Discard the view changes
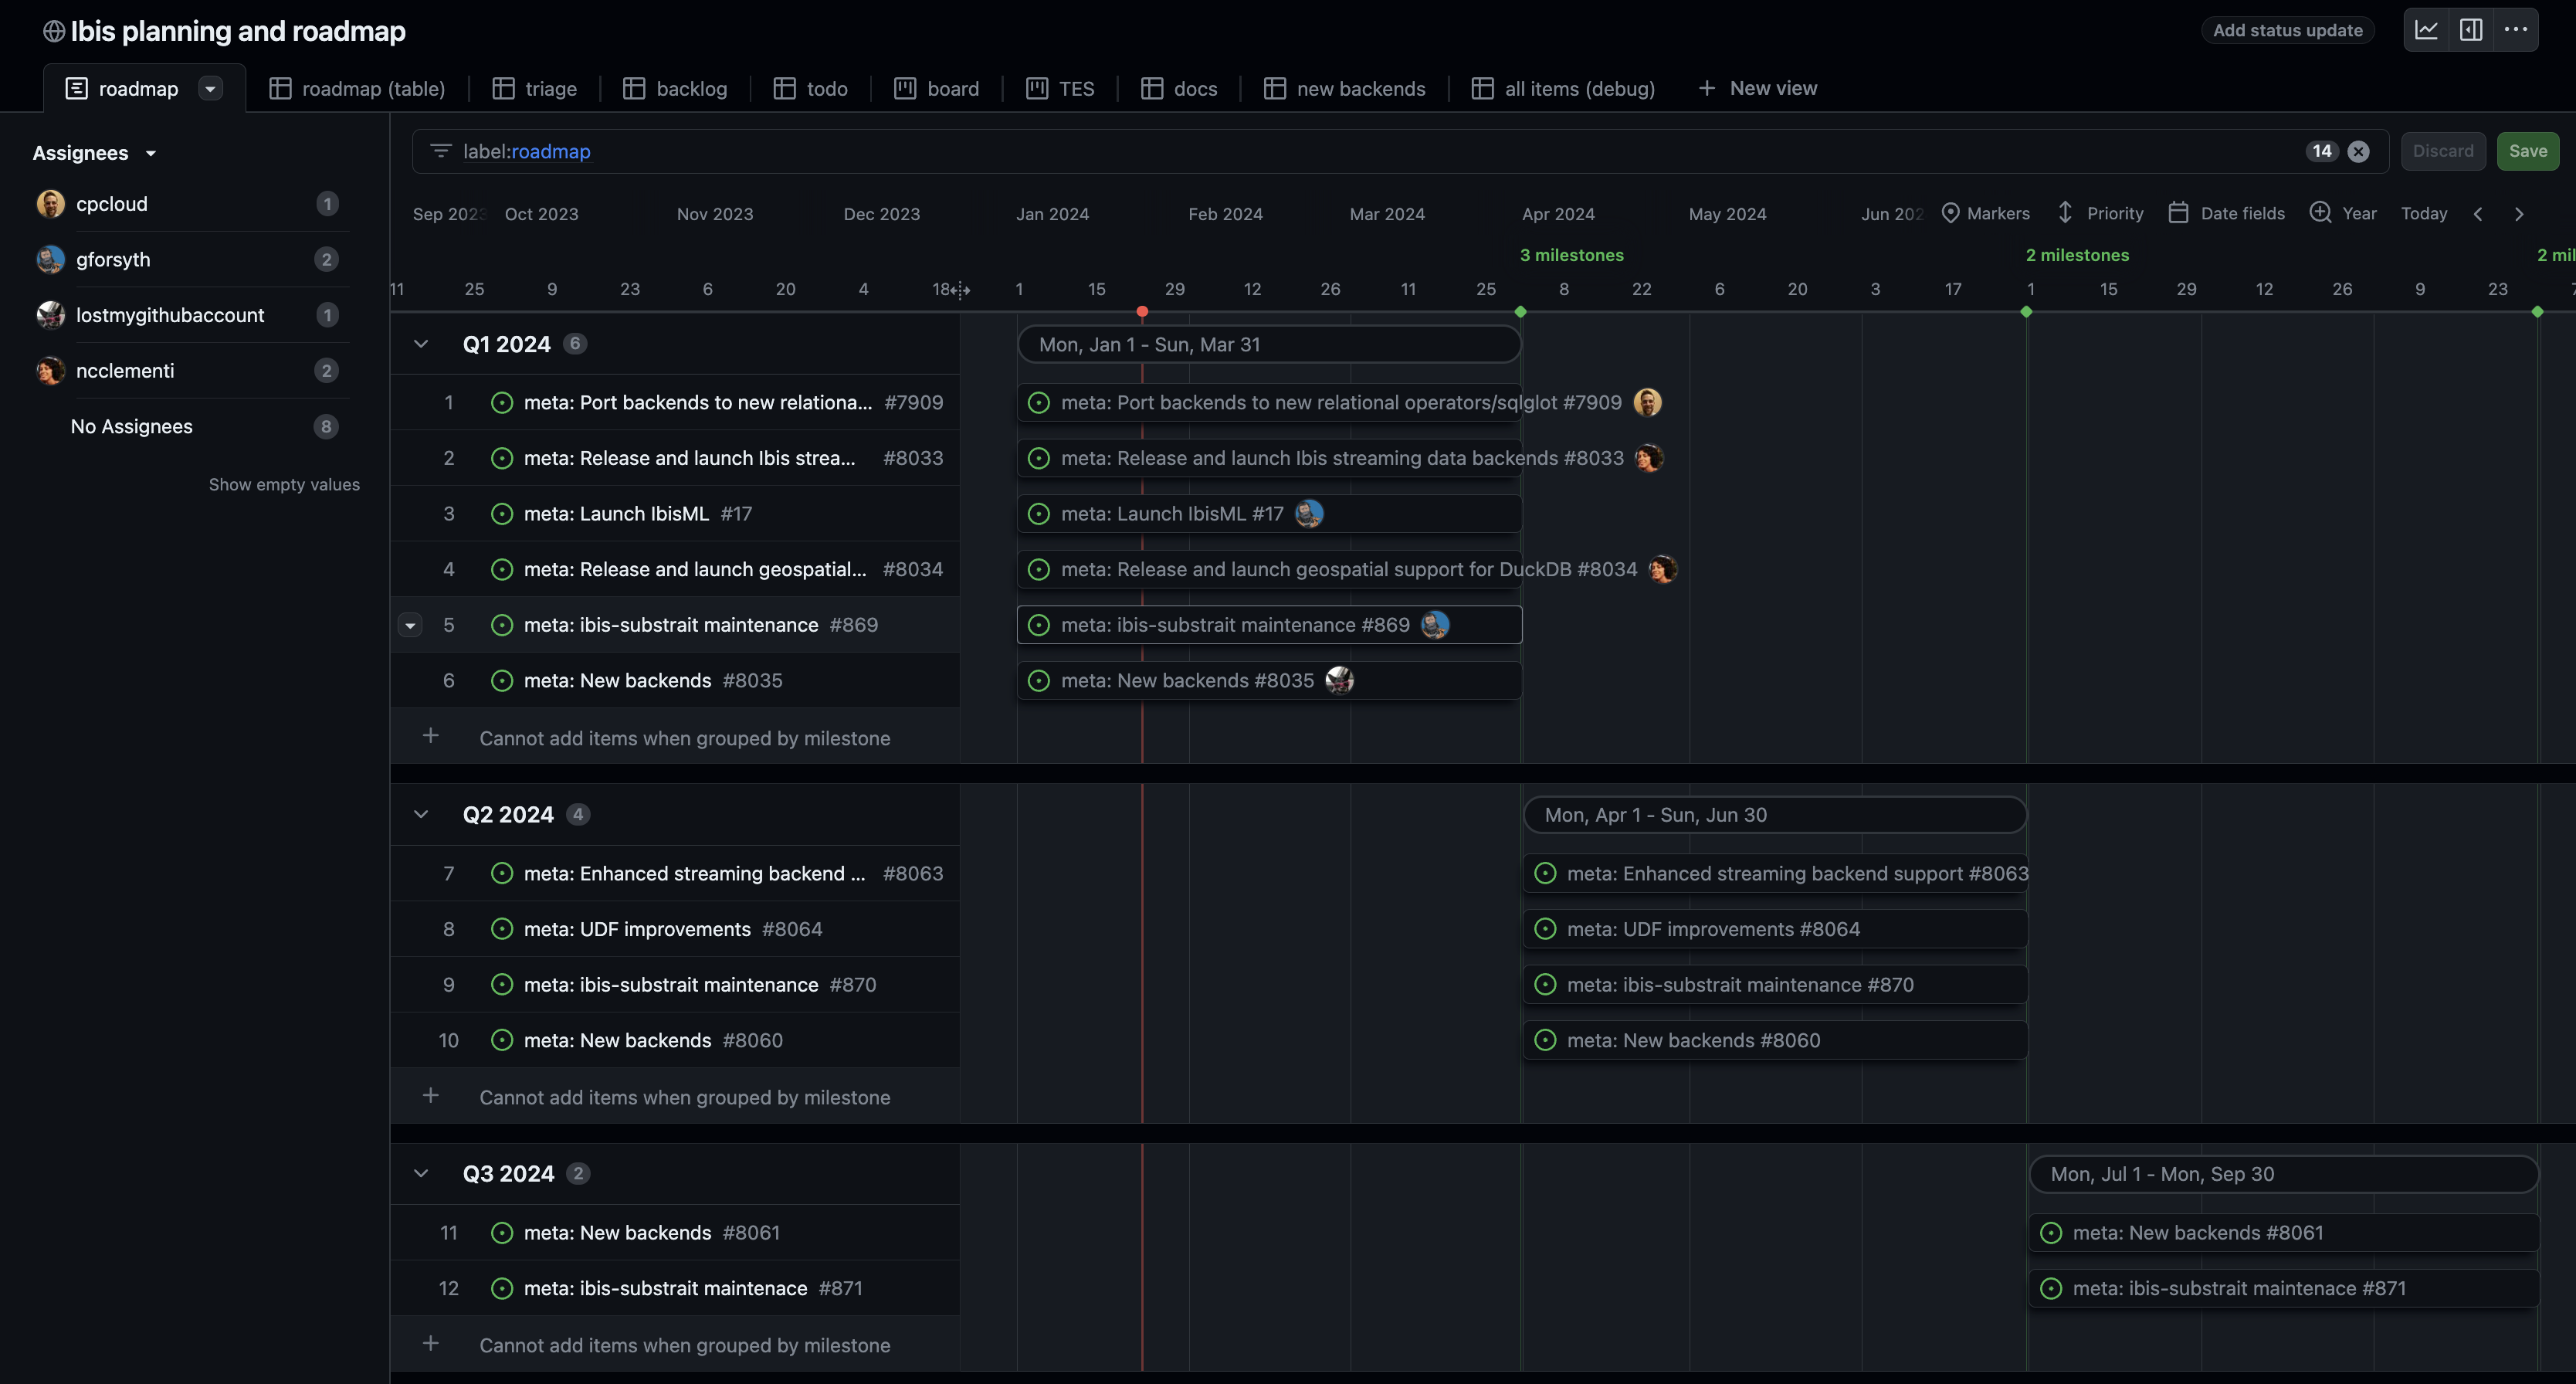Screen dimensions: 2576x1384 (2443, 151)
